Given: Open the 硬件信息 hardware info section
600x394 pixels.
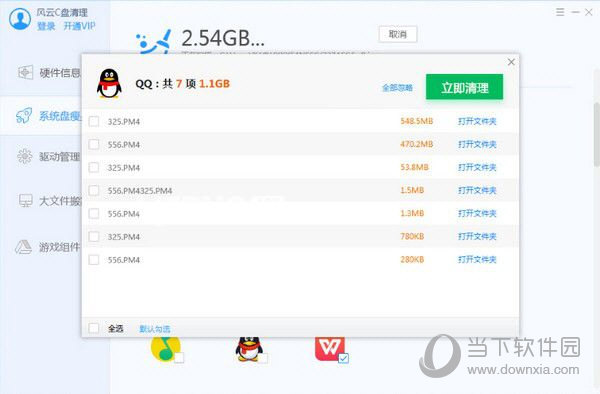Looking at the screenshot, I should point(49,72).
